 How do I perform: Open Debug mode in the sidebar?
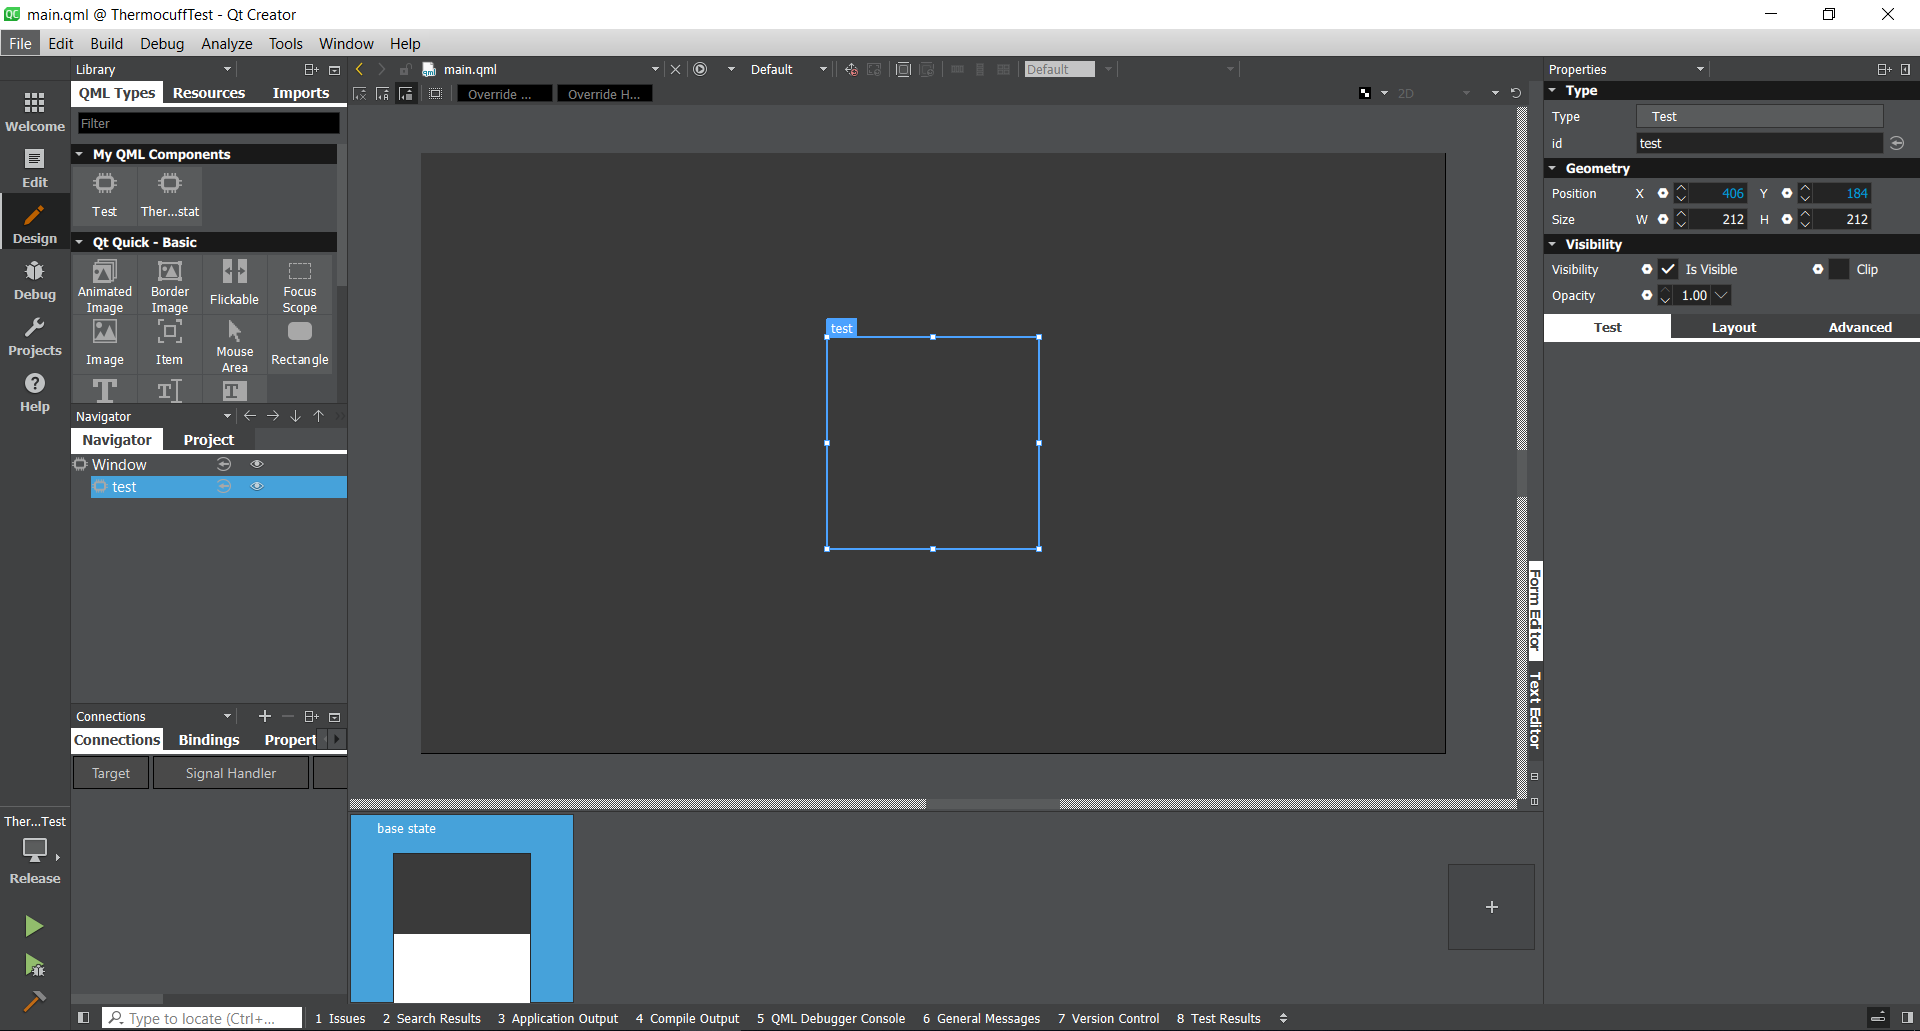(35, 280)
